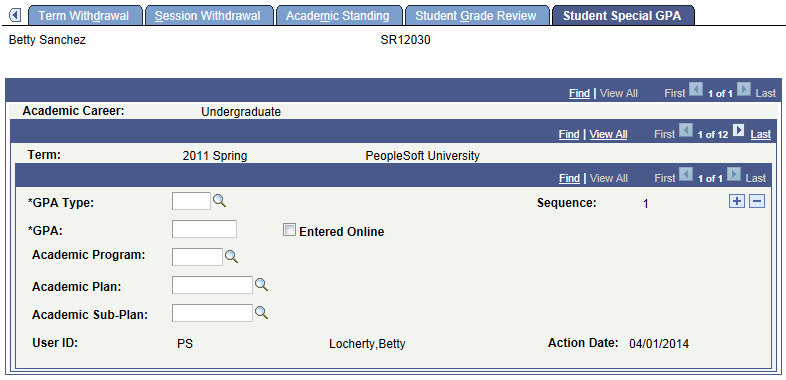Select the User ID value PS
786x380 pixels.
click(x=185, y=344)
